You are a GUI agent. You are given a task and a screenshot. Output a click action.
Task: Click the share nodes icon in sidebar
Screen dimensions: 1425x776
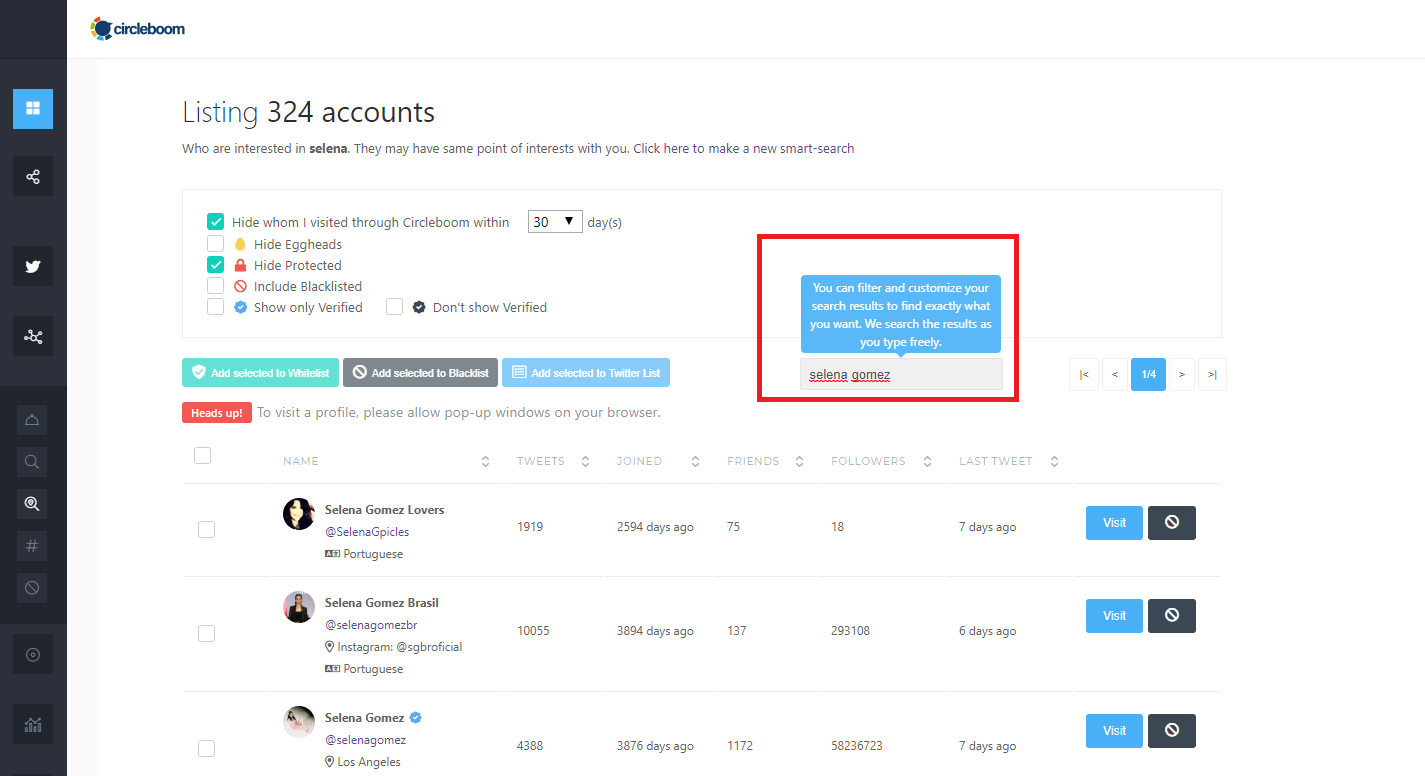(x=33, y=176)
